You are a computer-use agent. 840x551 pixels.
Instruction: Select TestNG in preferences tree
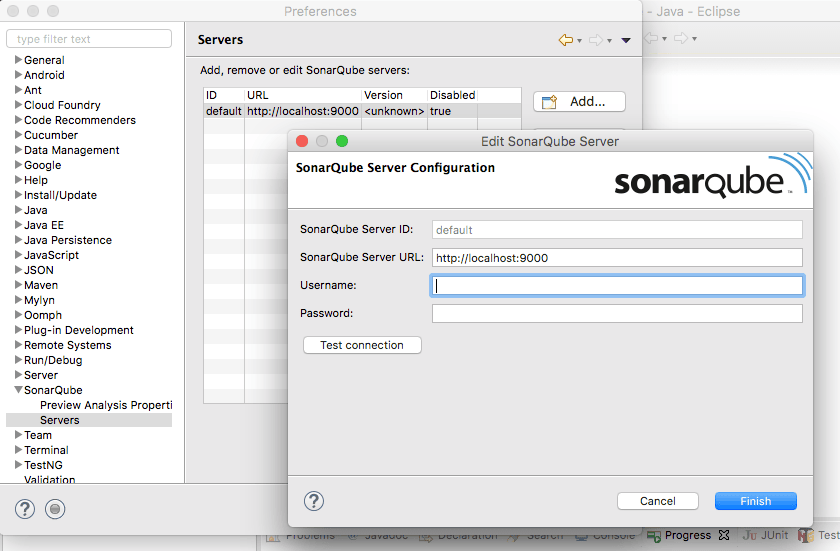coord(43,465)
